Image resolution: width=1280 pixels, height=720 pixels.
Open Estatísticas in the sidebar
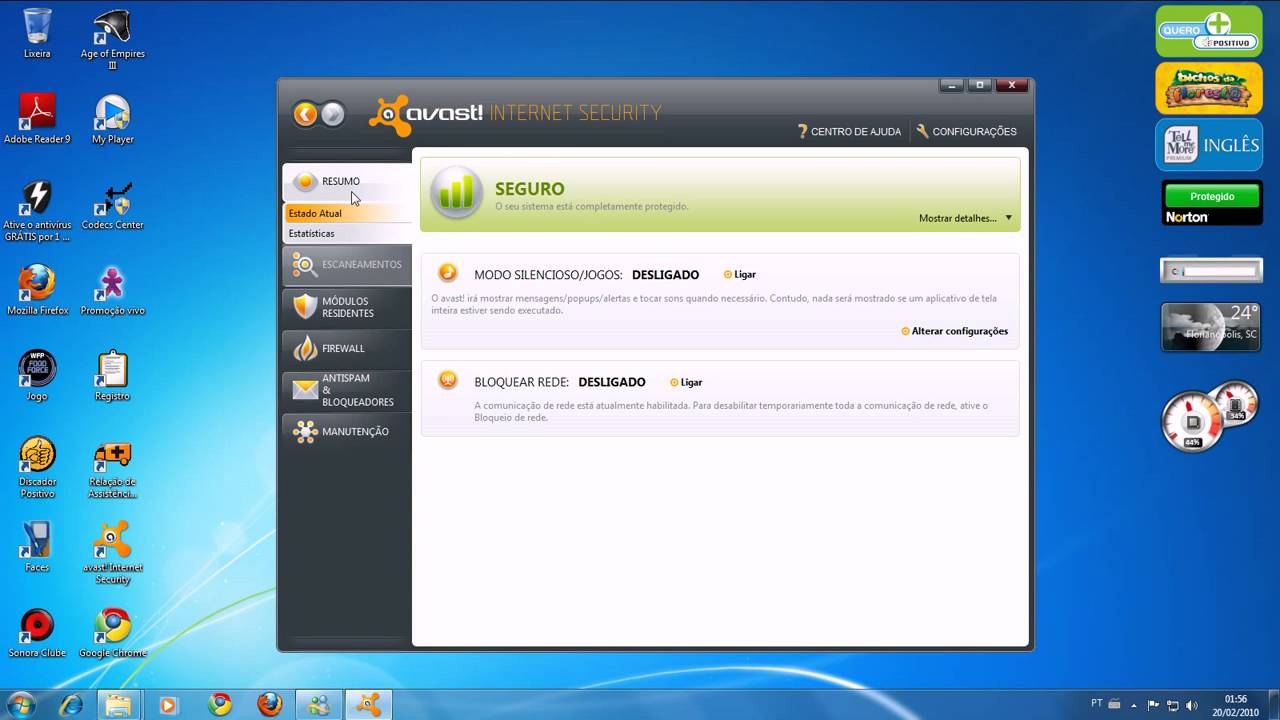347,233
